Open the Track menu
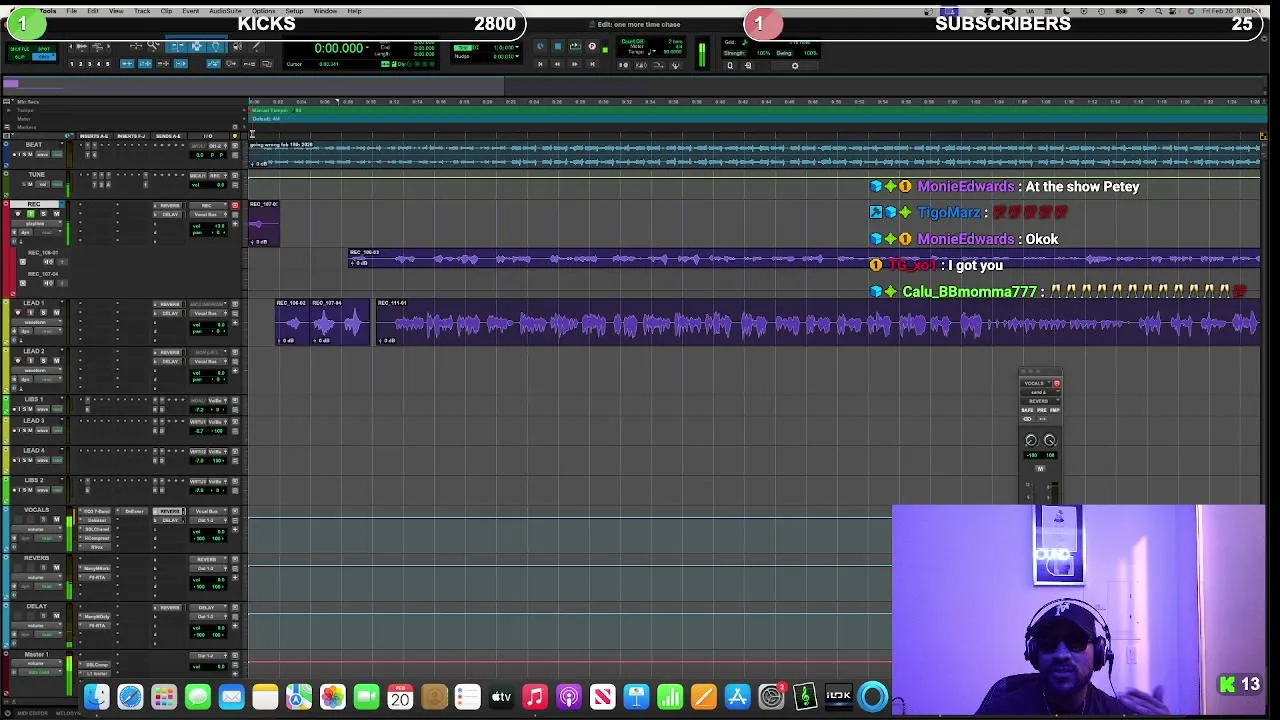 [x=142, y=10]
